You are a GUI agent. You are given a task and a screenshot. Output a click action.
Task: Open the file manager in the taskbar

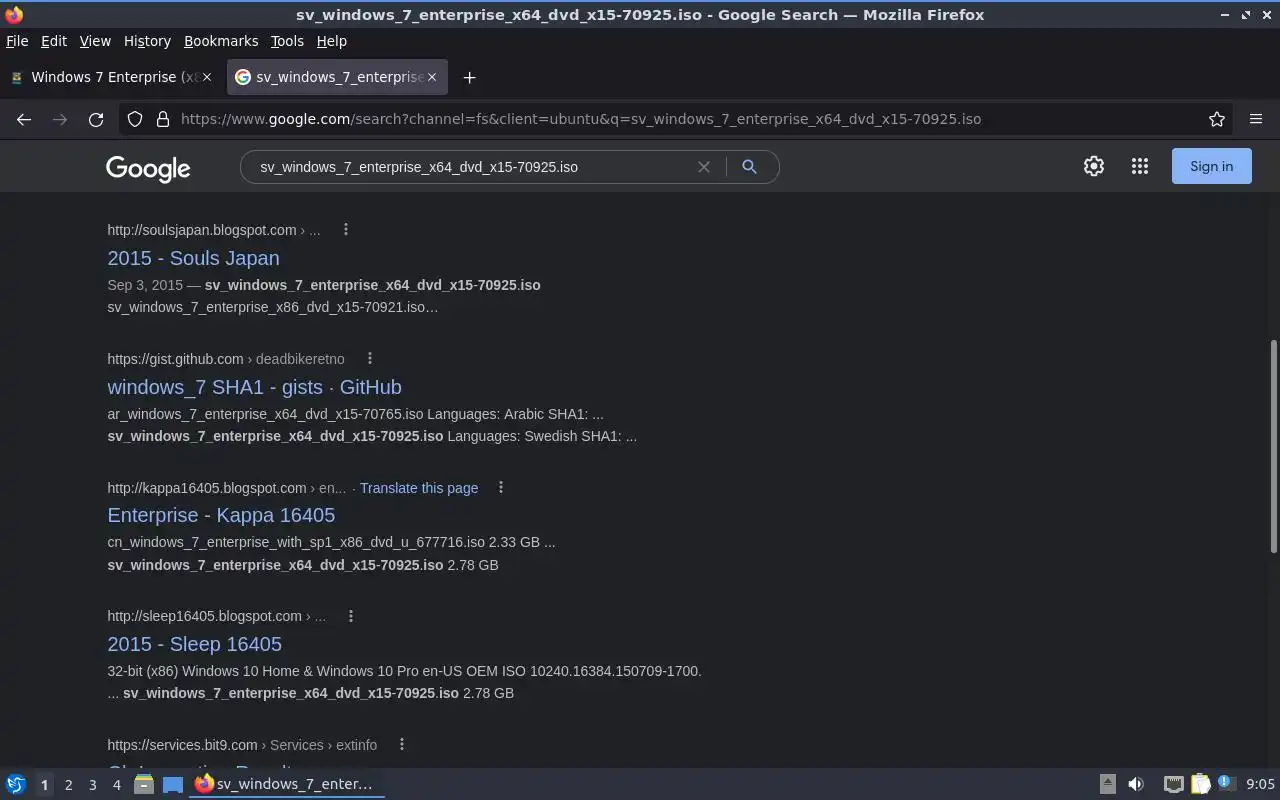click(144, 784)
